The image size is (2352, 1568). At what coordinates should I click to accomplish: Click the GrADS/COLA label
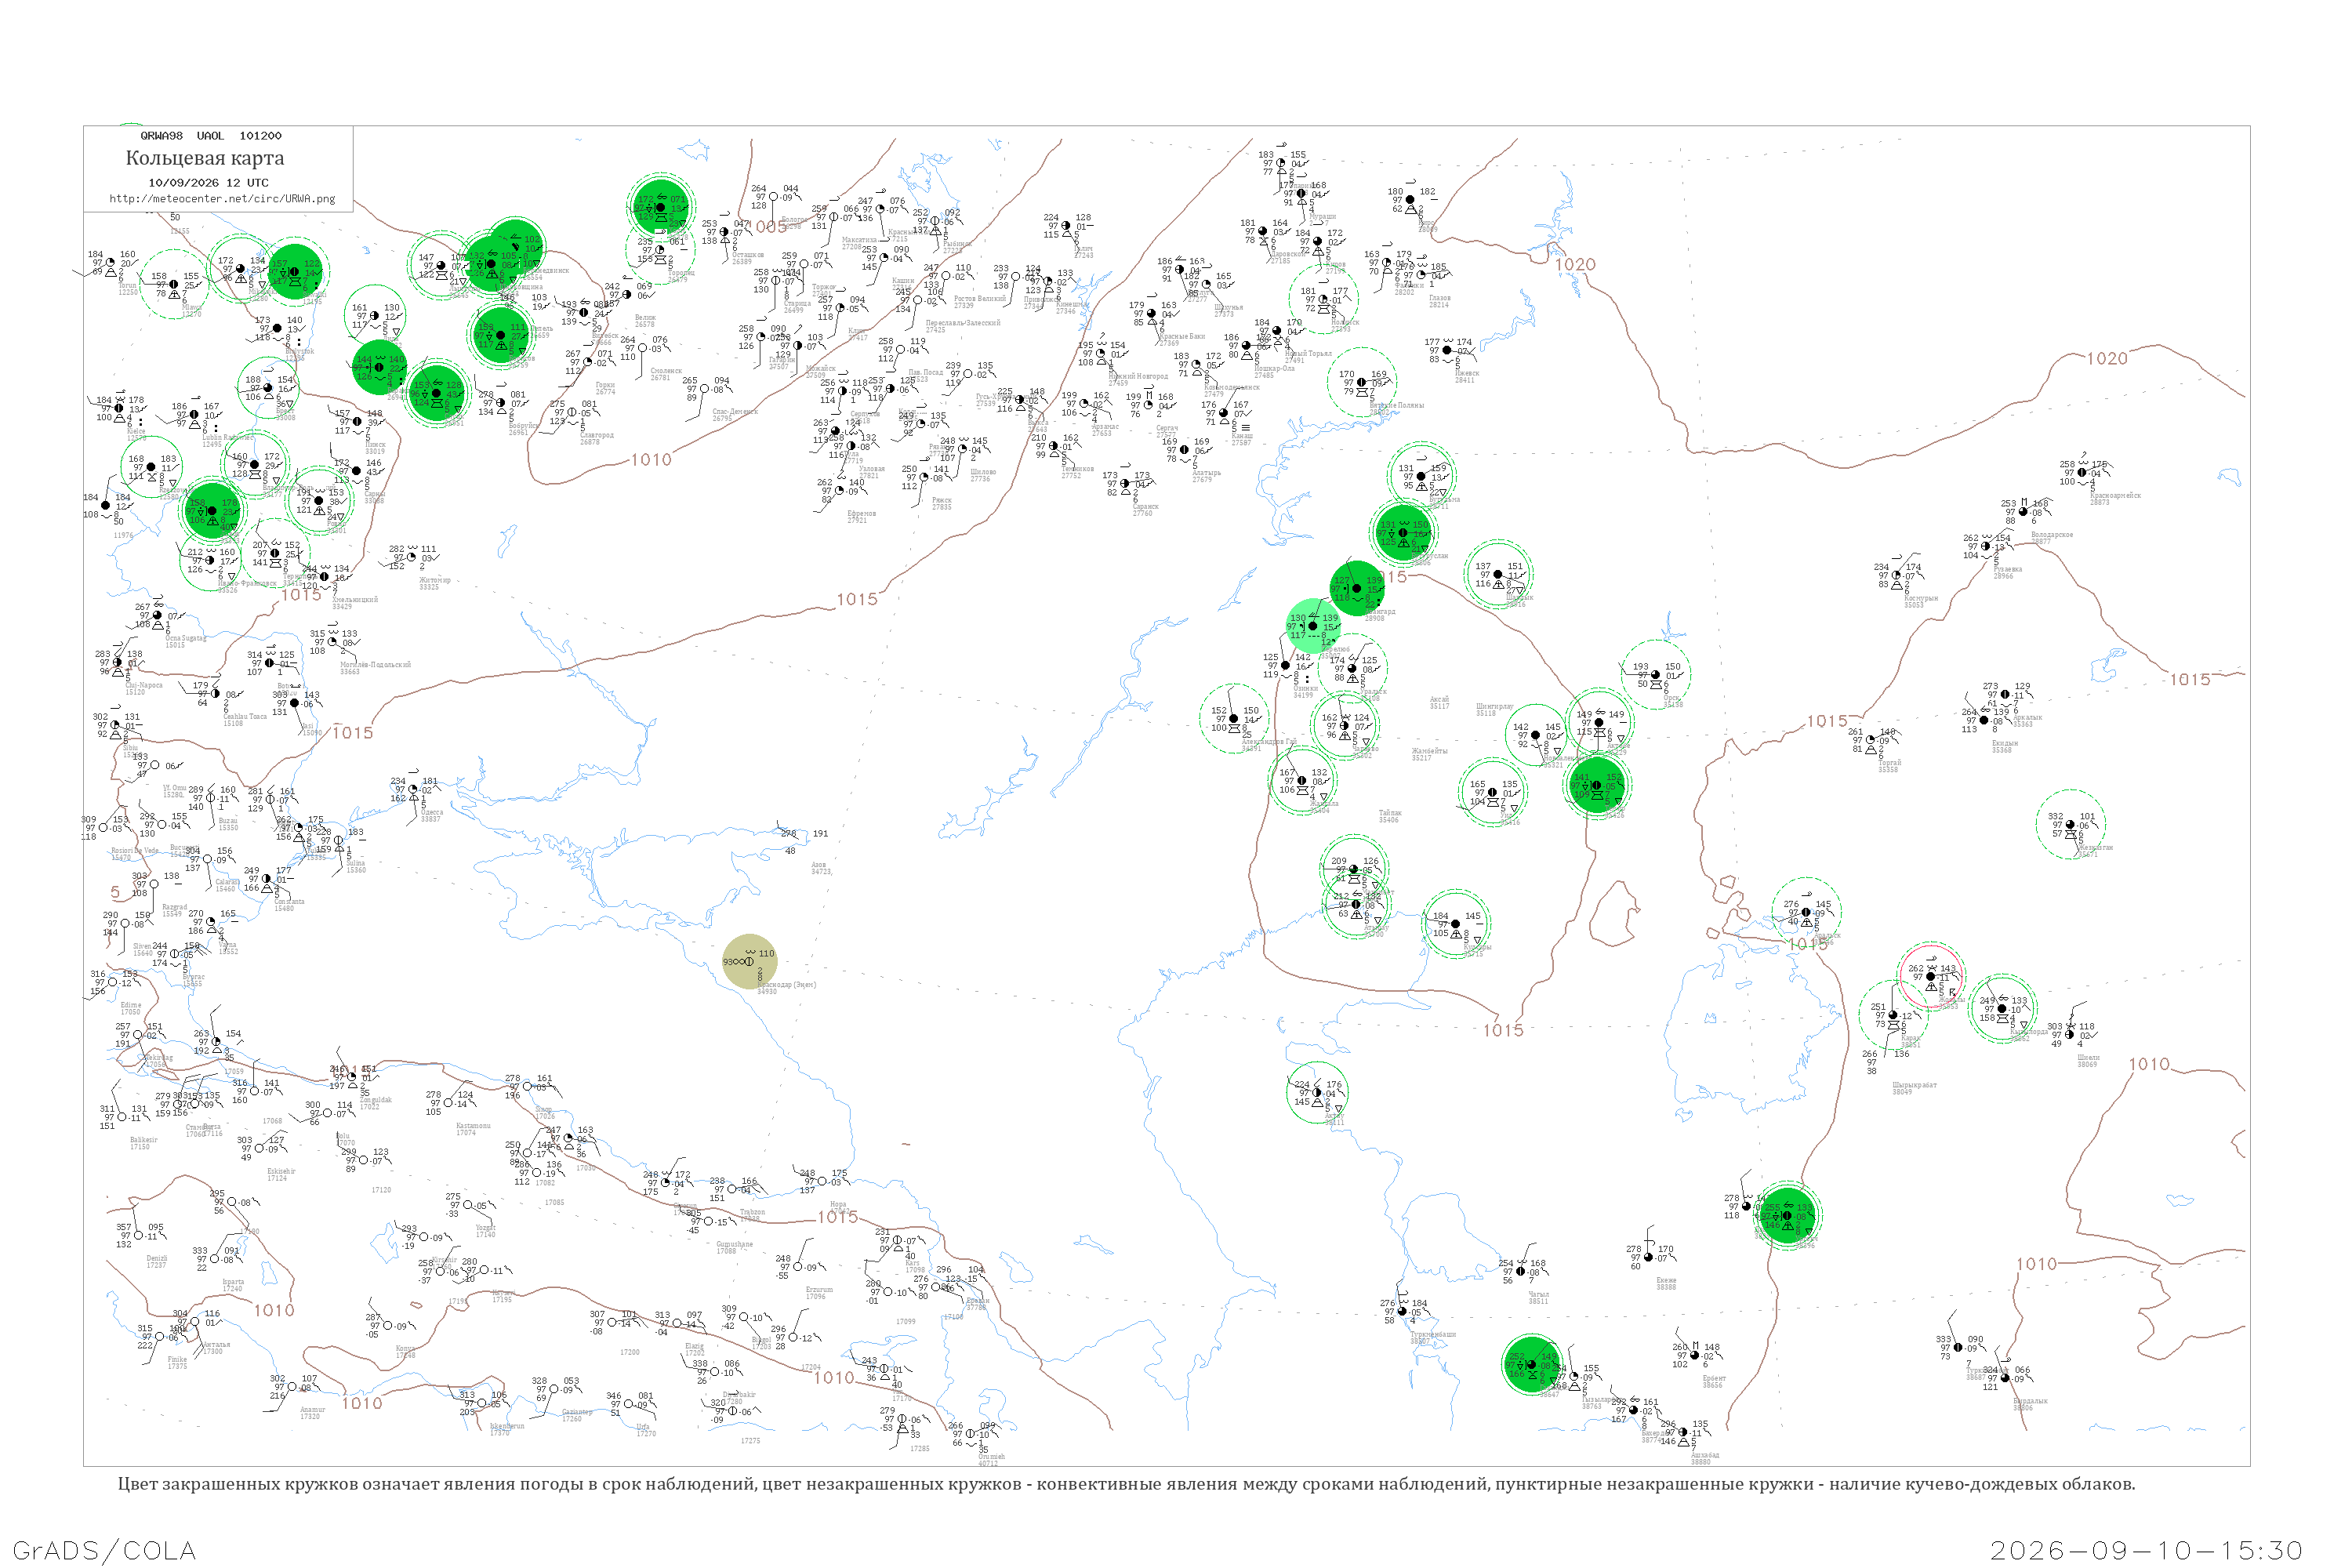[x=104, y=1550]
